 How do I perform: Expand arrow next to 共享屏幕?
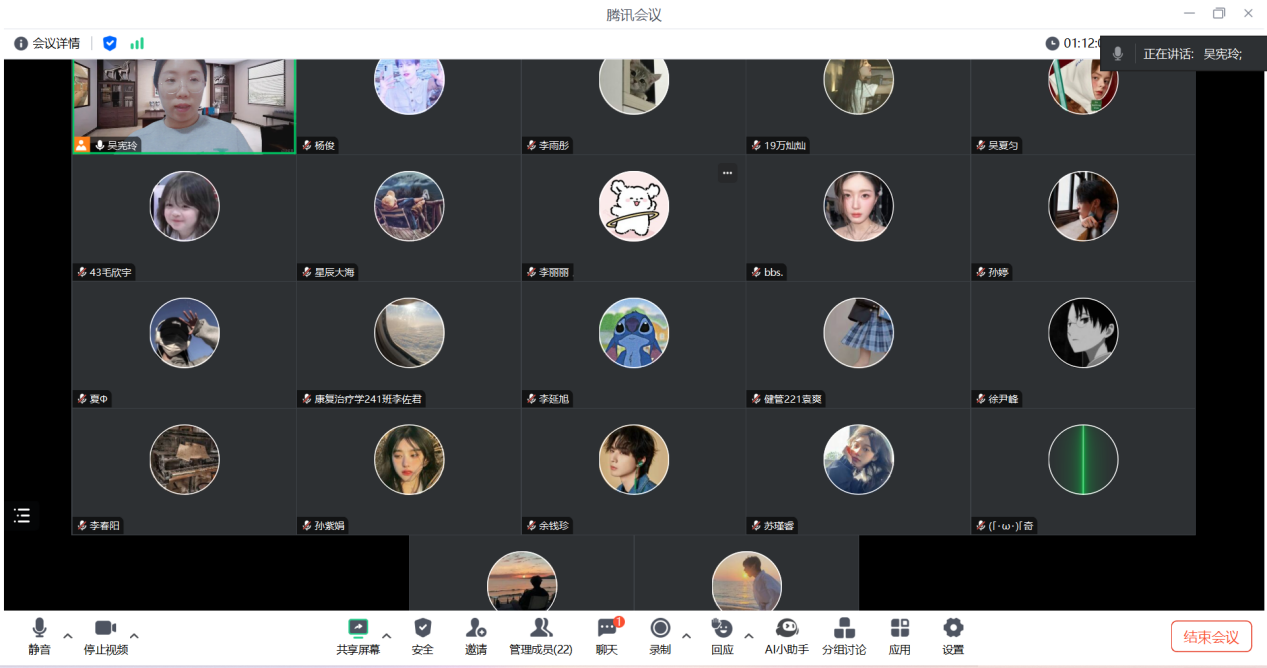coord(387,636)
